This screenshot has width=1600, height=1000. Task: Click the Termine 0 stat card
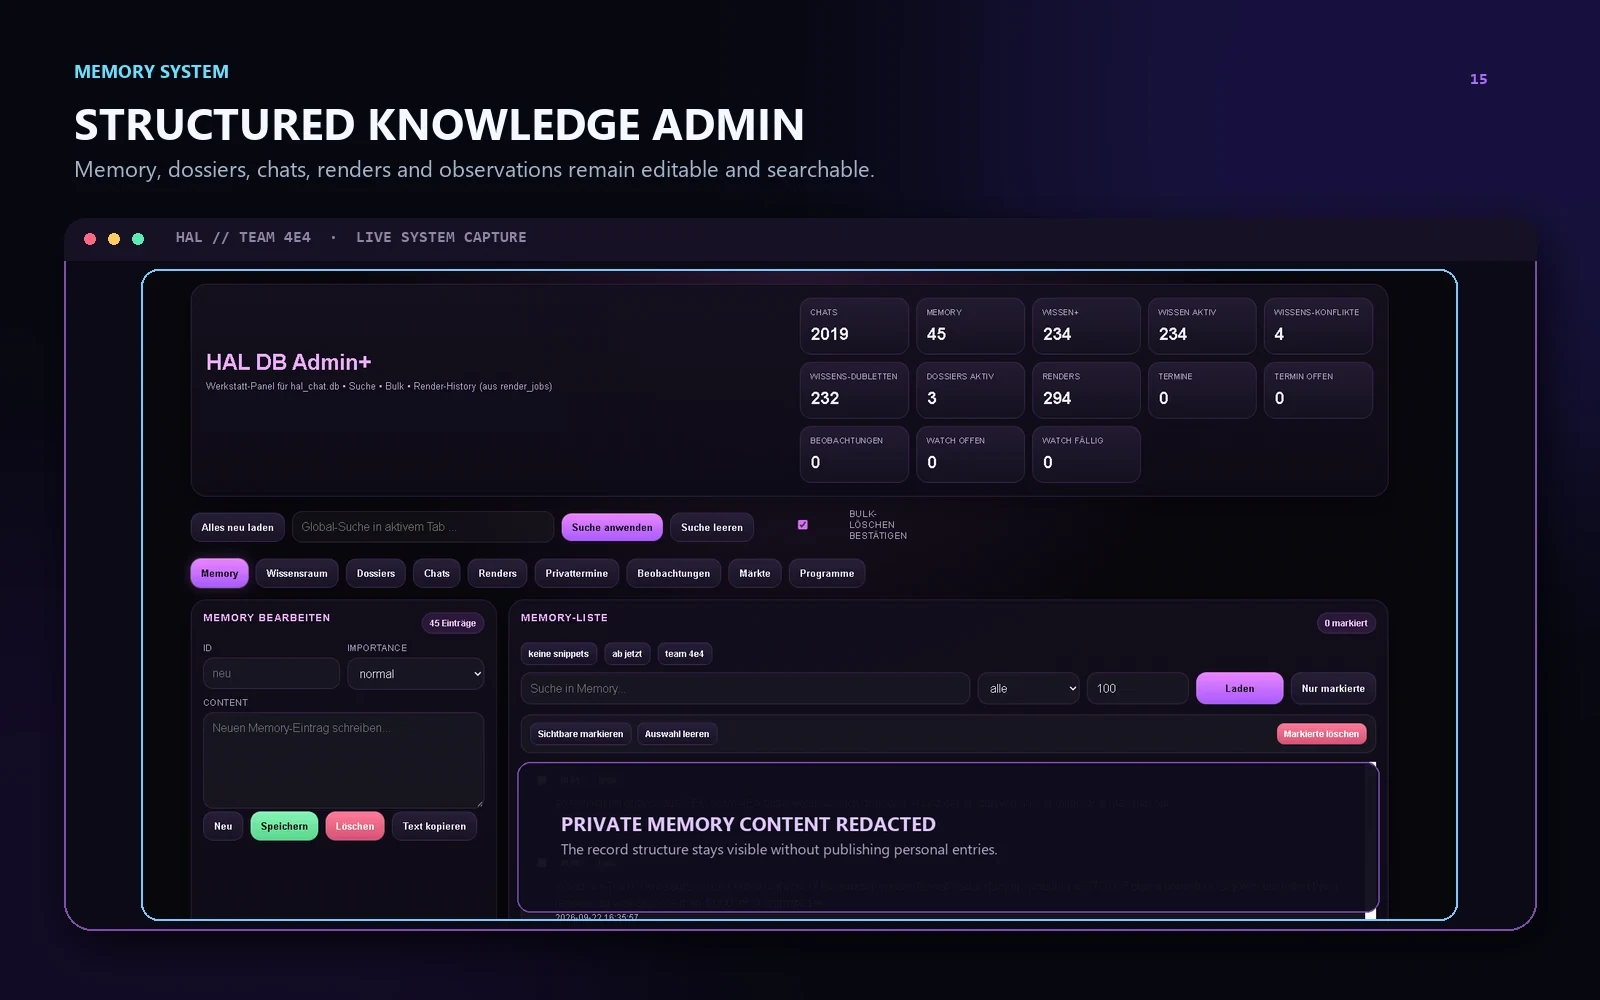coord(1202,390)
